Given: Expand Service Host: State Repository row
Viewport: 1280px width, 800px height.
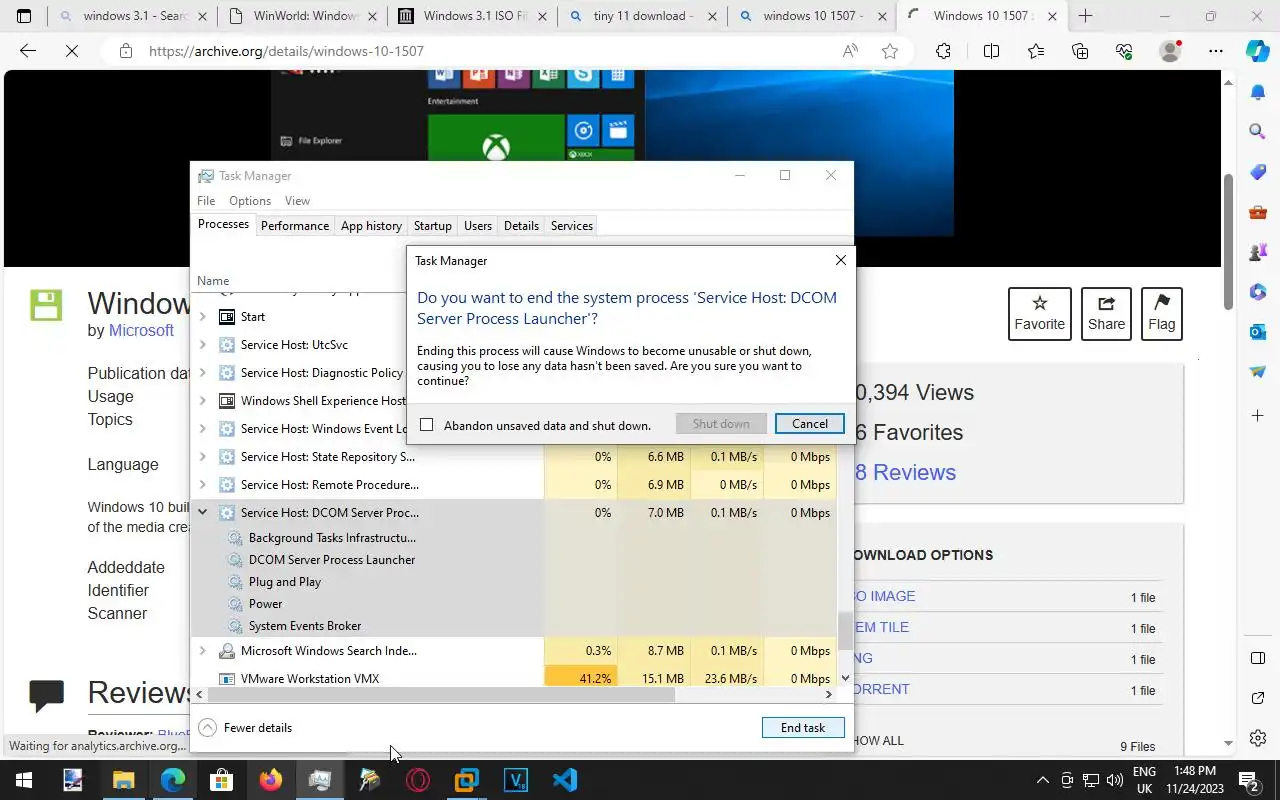Looking at the screenshot, I should [203, 457].
